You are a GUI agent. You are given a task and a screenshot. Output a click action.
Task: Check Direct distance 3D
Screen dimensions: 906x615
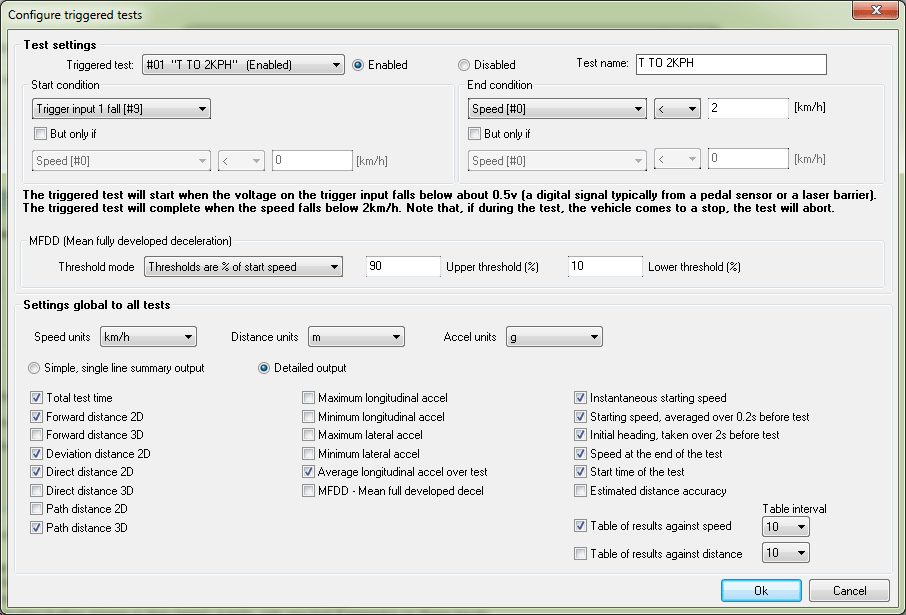point(36,491)
